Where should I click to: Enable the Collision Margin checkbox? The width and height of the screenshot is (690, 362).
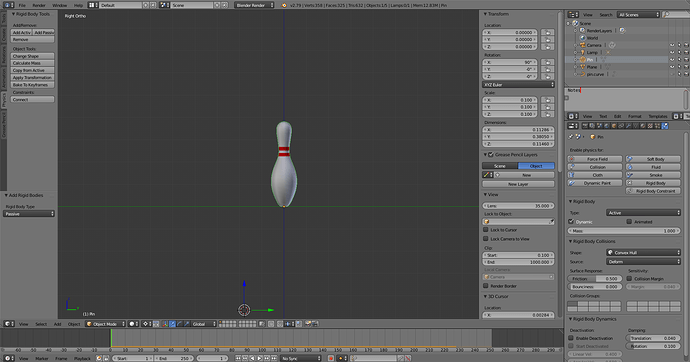[629, 278]
